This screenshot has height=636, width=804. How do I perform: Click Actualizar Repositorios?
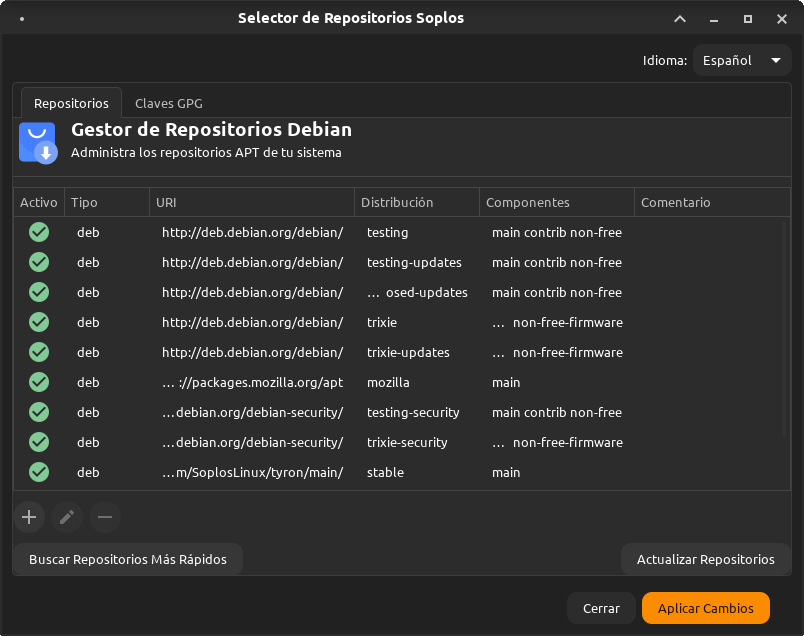pos(706,559)
